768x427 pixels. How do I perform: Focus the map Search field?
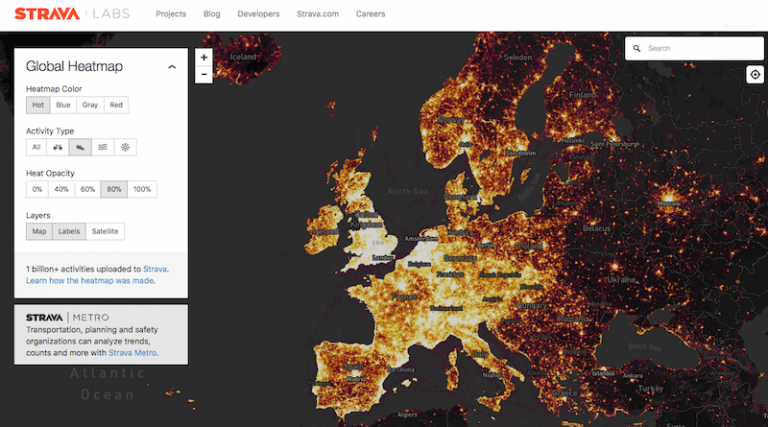point(694,48)
